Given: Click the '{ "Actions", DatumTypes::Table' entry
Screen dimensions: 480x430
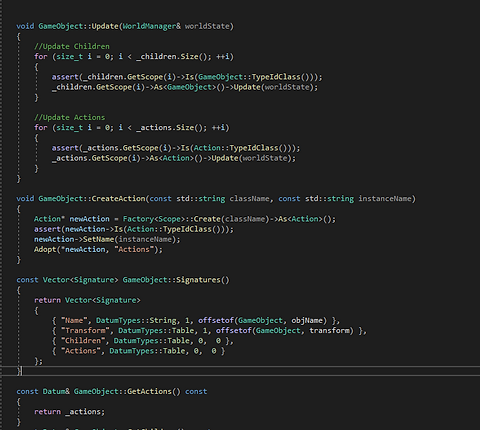Looking at the screenshot, I should tap(138, 351).
